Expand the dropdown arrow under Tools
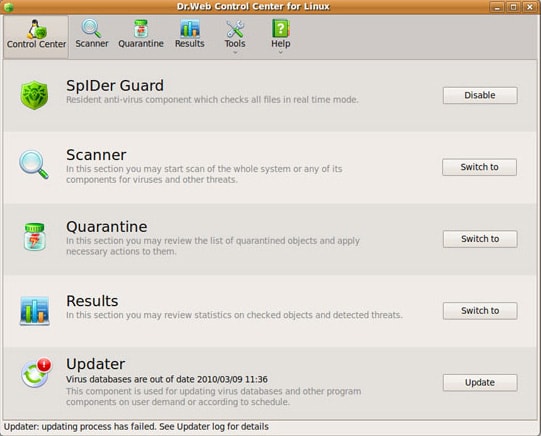This screenshot has height=436, width=541. pyautogui.click(x=235, y=53)
